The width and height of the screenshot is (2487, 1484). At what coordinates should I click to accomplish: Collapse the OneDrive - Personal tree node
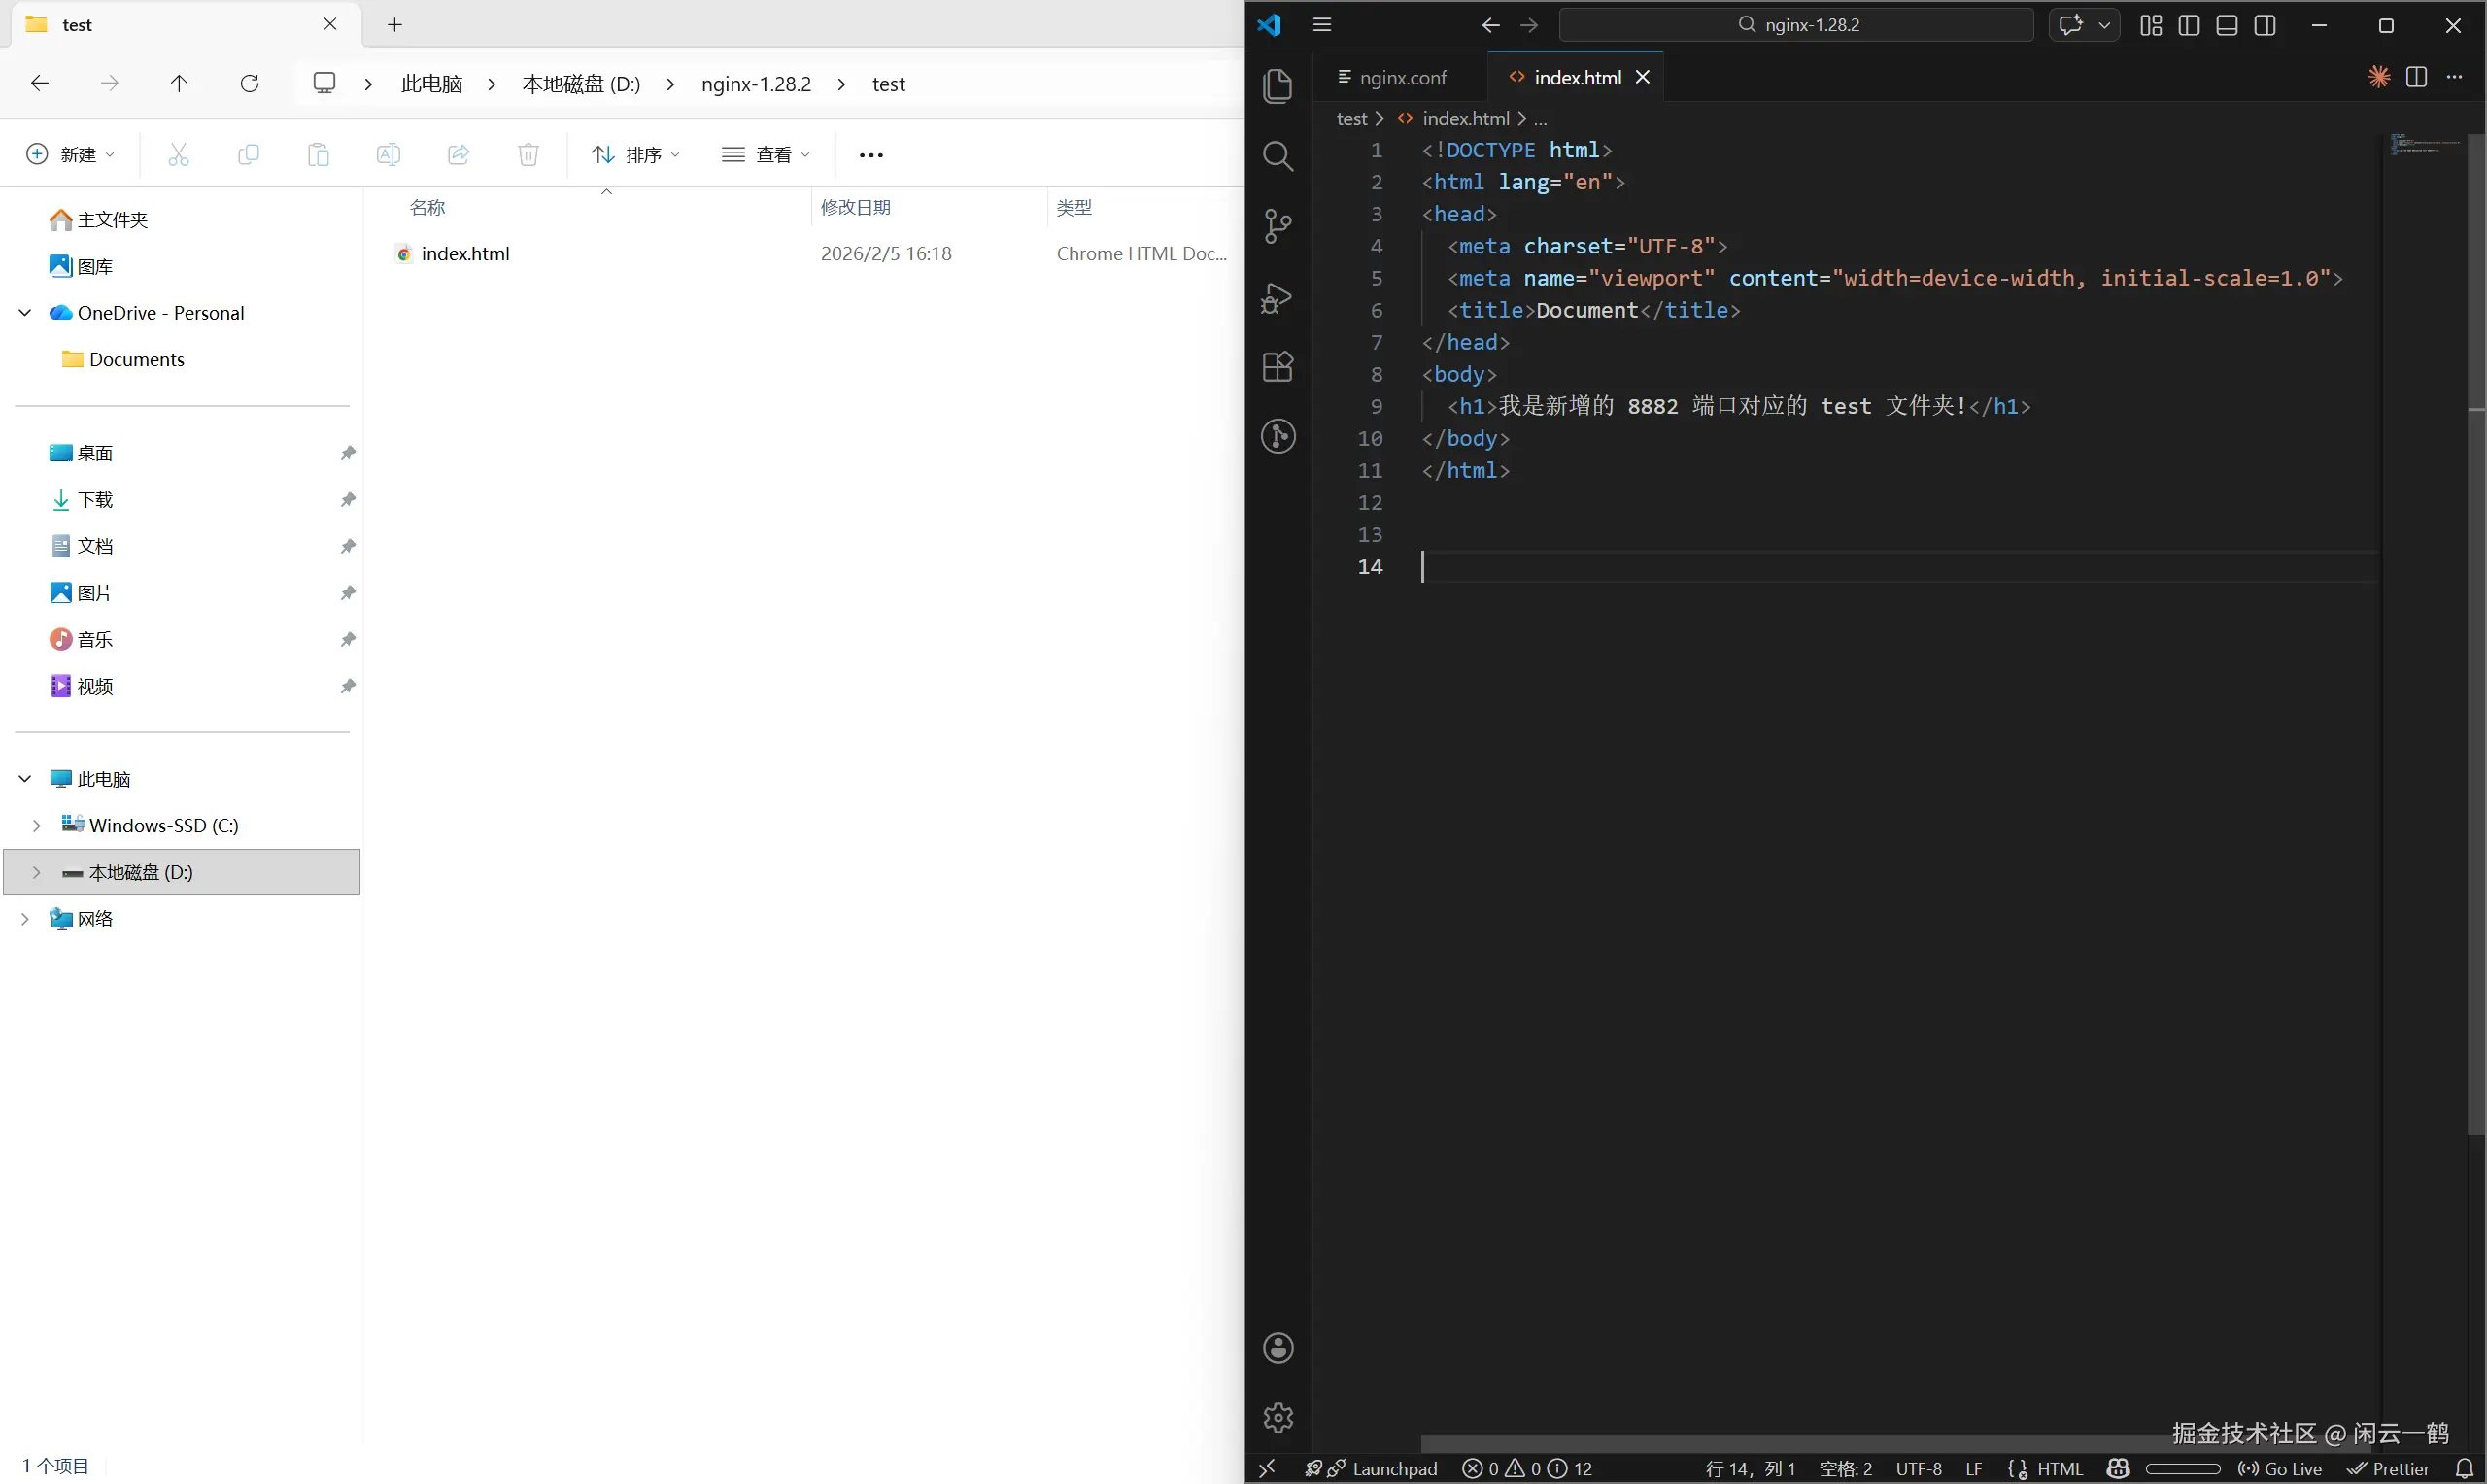25,313
